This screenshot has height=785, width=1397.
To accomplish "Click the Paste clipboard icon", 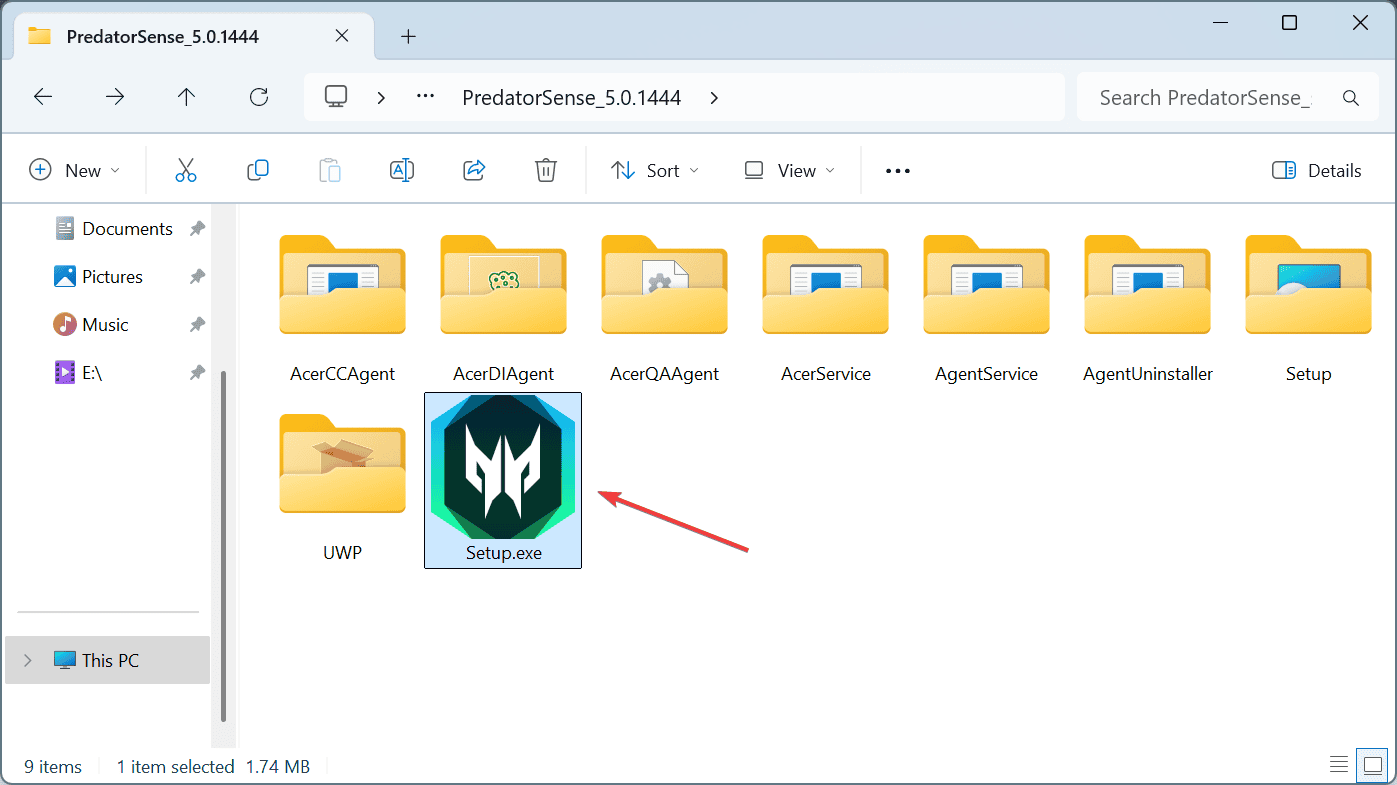I will [x=330, y=170].
